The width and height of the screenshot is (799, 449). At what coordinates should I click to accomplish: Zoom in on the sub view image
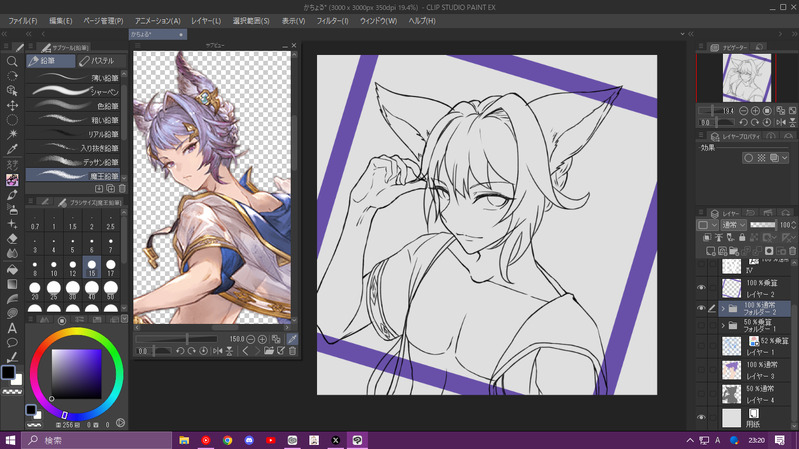point(263,339)
